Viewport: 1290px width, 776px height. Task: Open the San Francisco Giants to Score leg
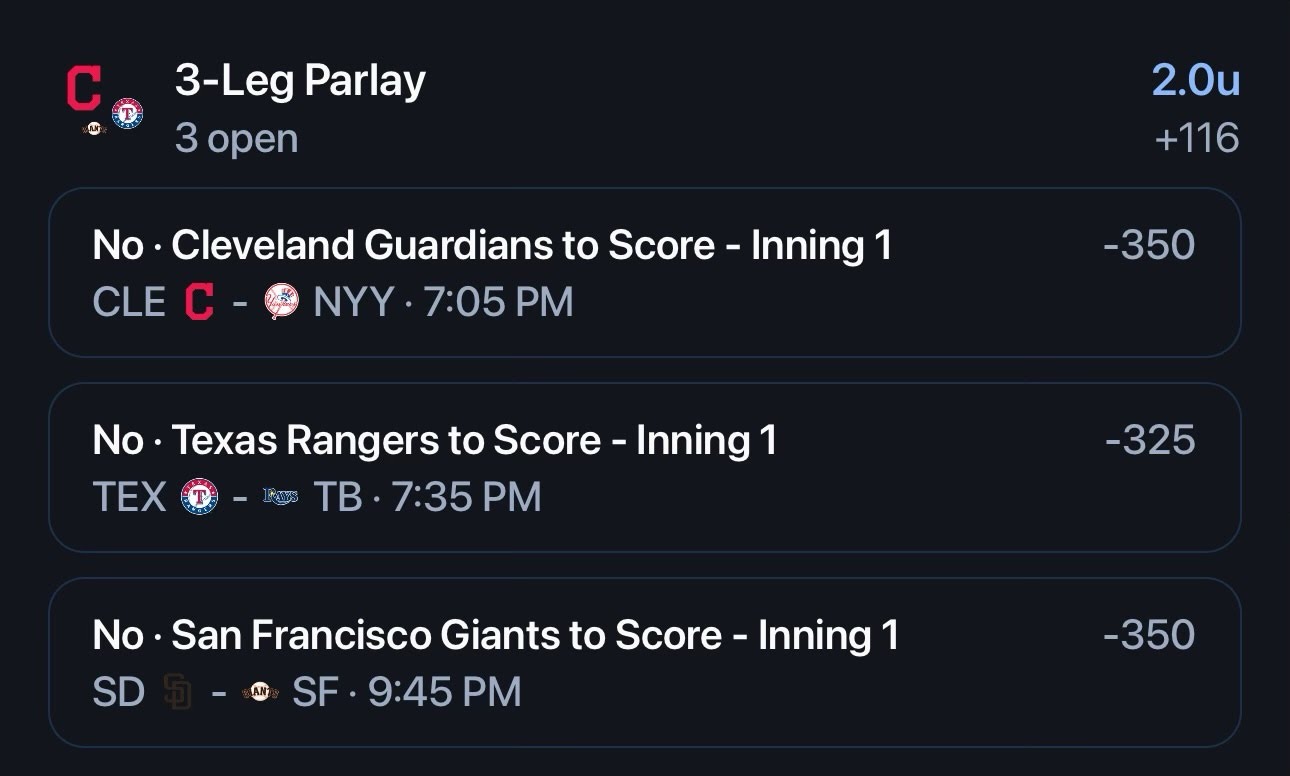(645, 662)
